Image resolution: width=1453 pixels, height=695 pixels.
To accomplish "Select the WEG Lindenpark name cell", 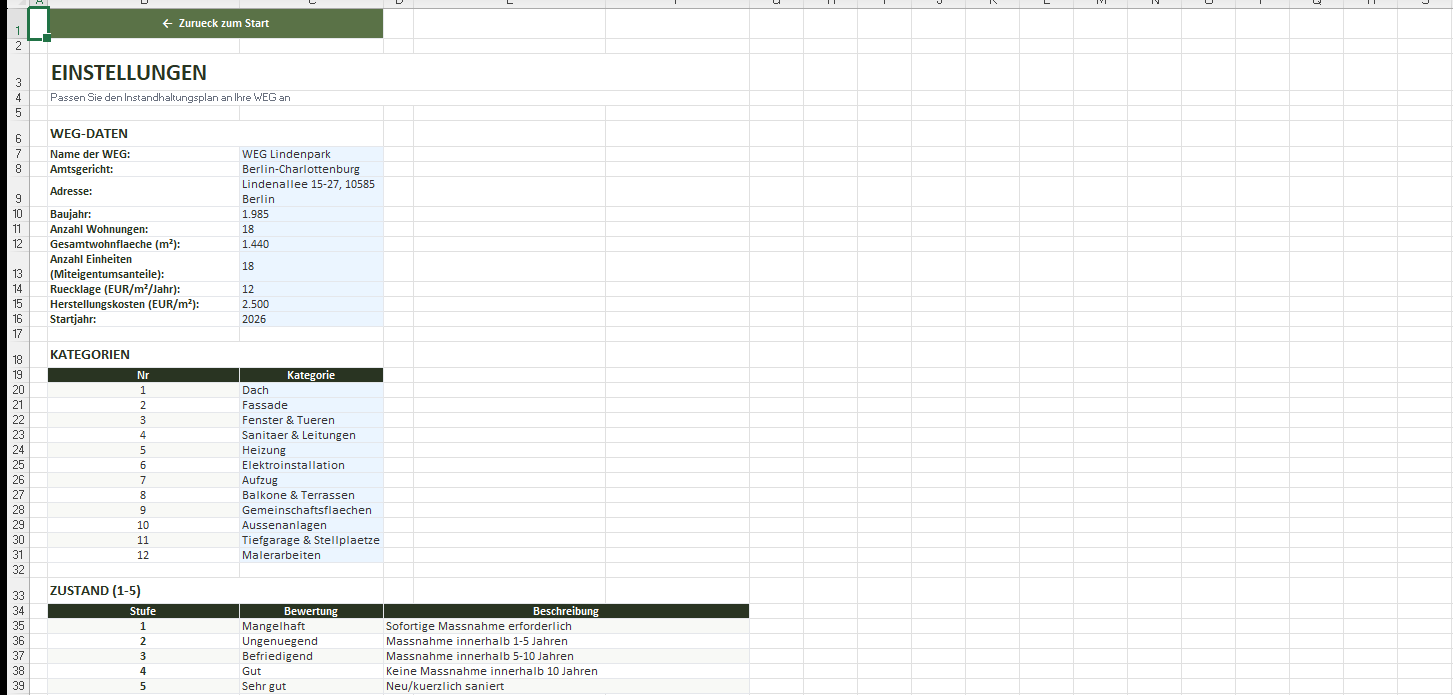I will click(310, 154).
